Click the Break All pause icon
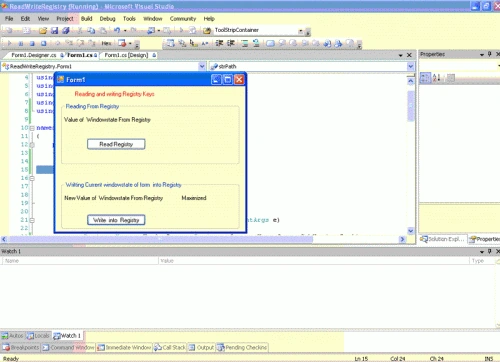Screen dimensions: 500x362 pyautogui.click(x=21, y=44)
